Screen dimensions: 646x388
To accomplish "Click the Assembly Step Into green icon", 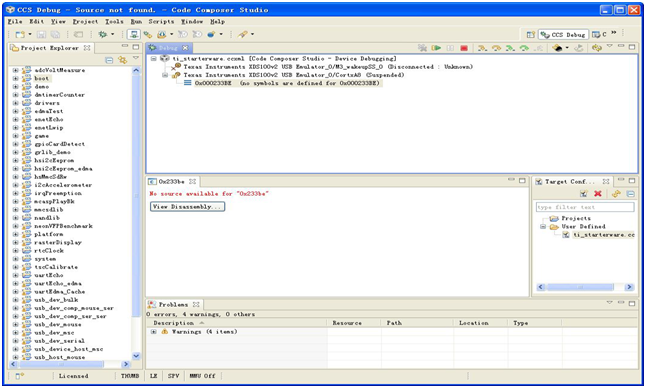I will click(510, 48).
